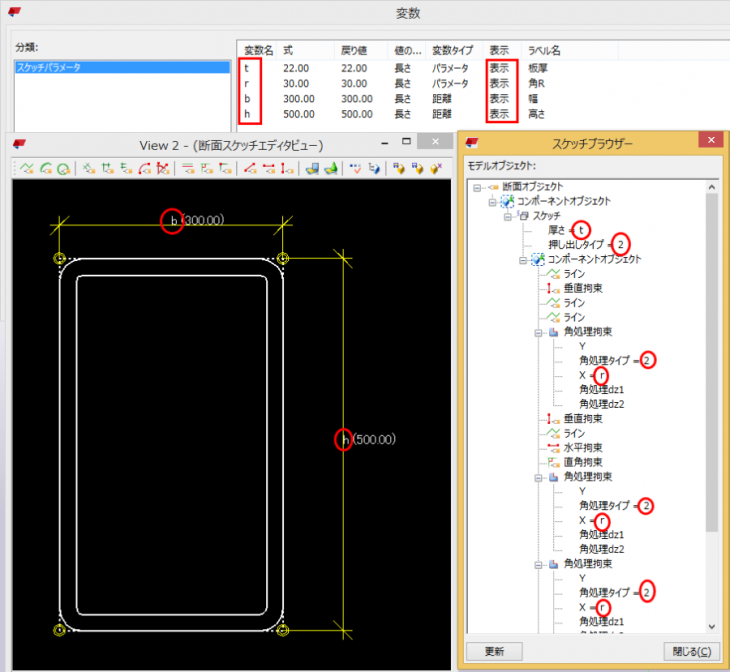Viewport: 730px width, 672px height.
Task: Click the 垂直拘束 icon in sketch tree
Action: [553, 288]
